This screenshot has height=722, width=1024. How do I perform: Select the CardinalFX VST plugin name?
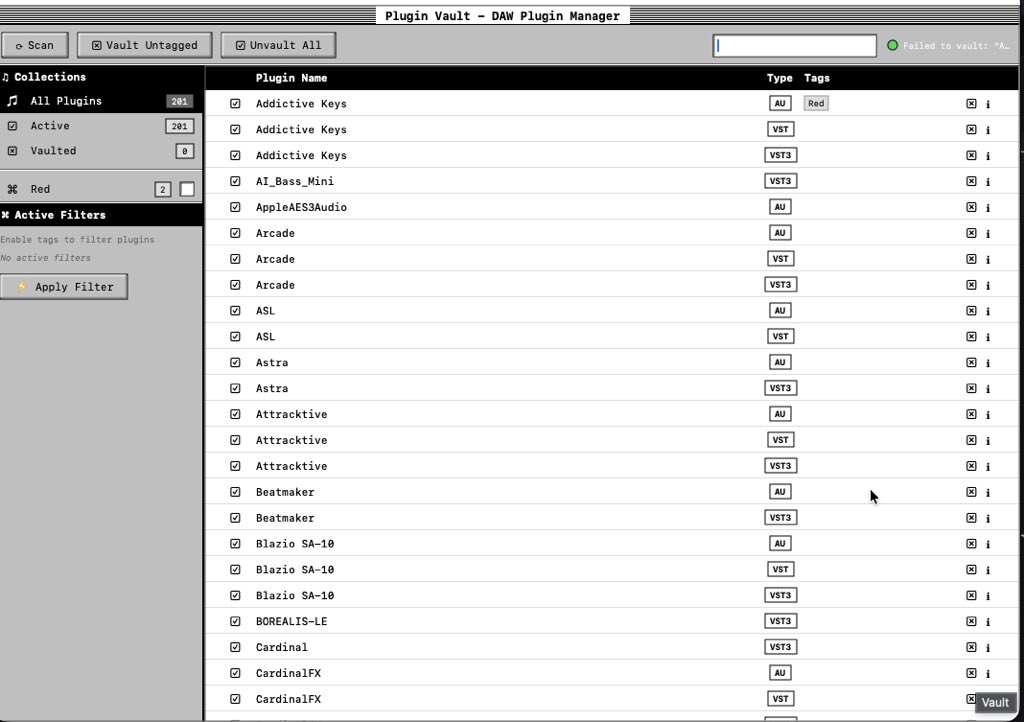point(288,699)
